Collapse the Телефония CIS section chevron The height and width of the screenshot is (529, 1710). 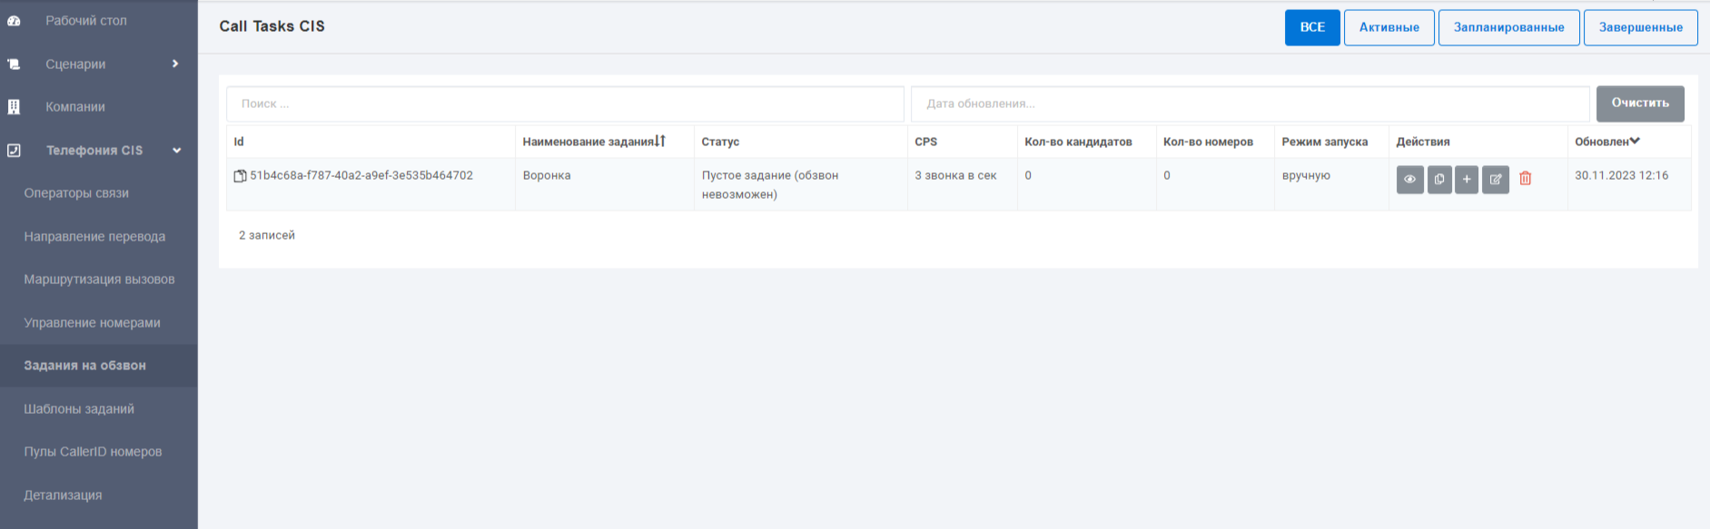[x=177, y=150]
